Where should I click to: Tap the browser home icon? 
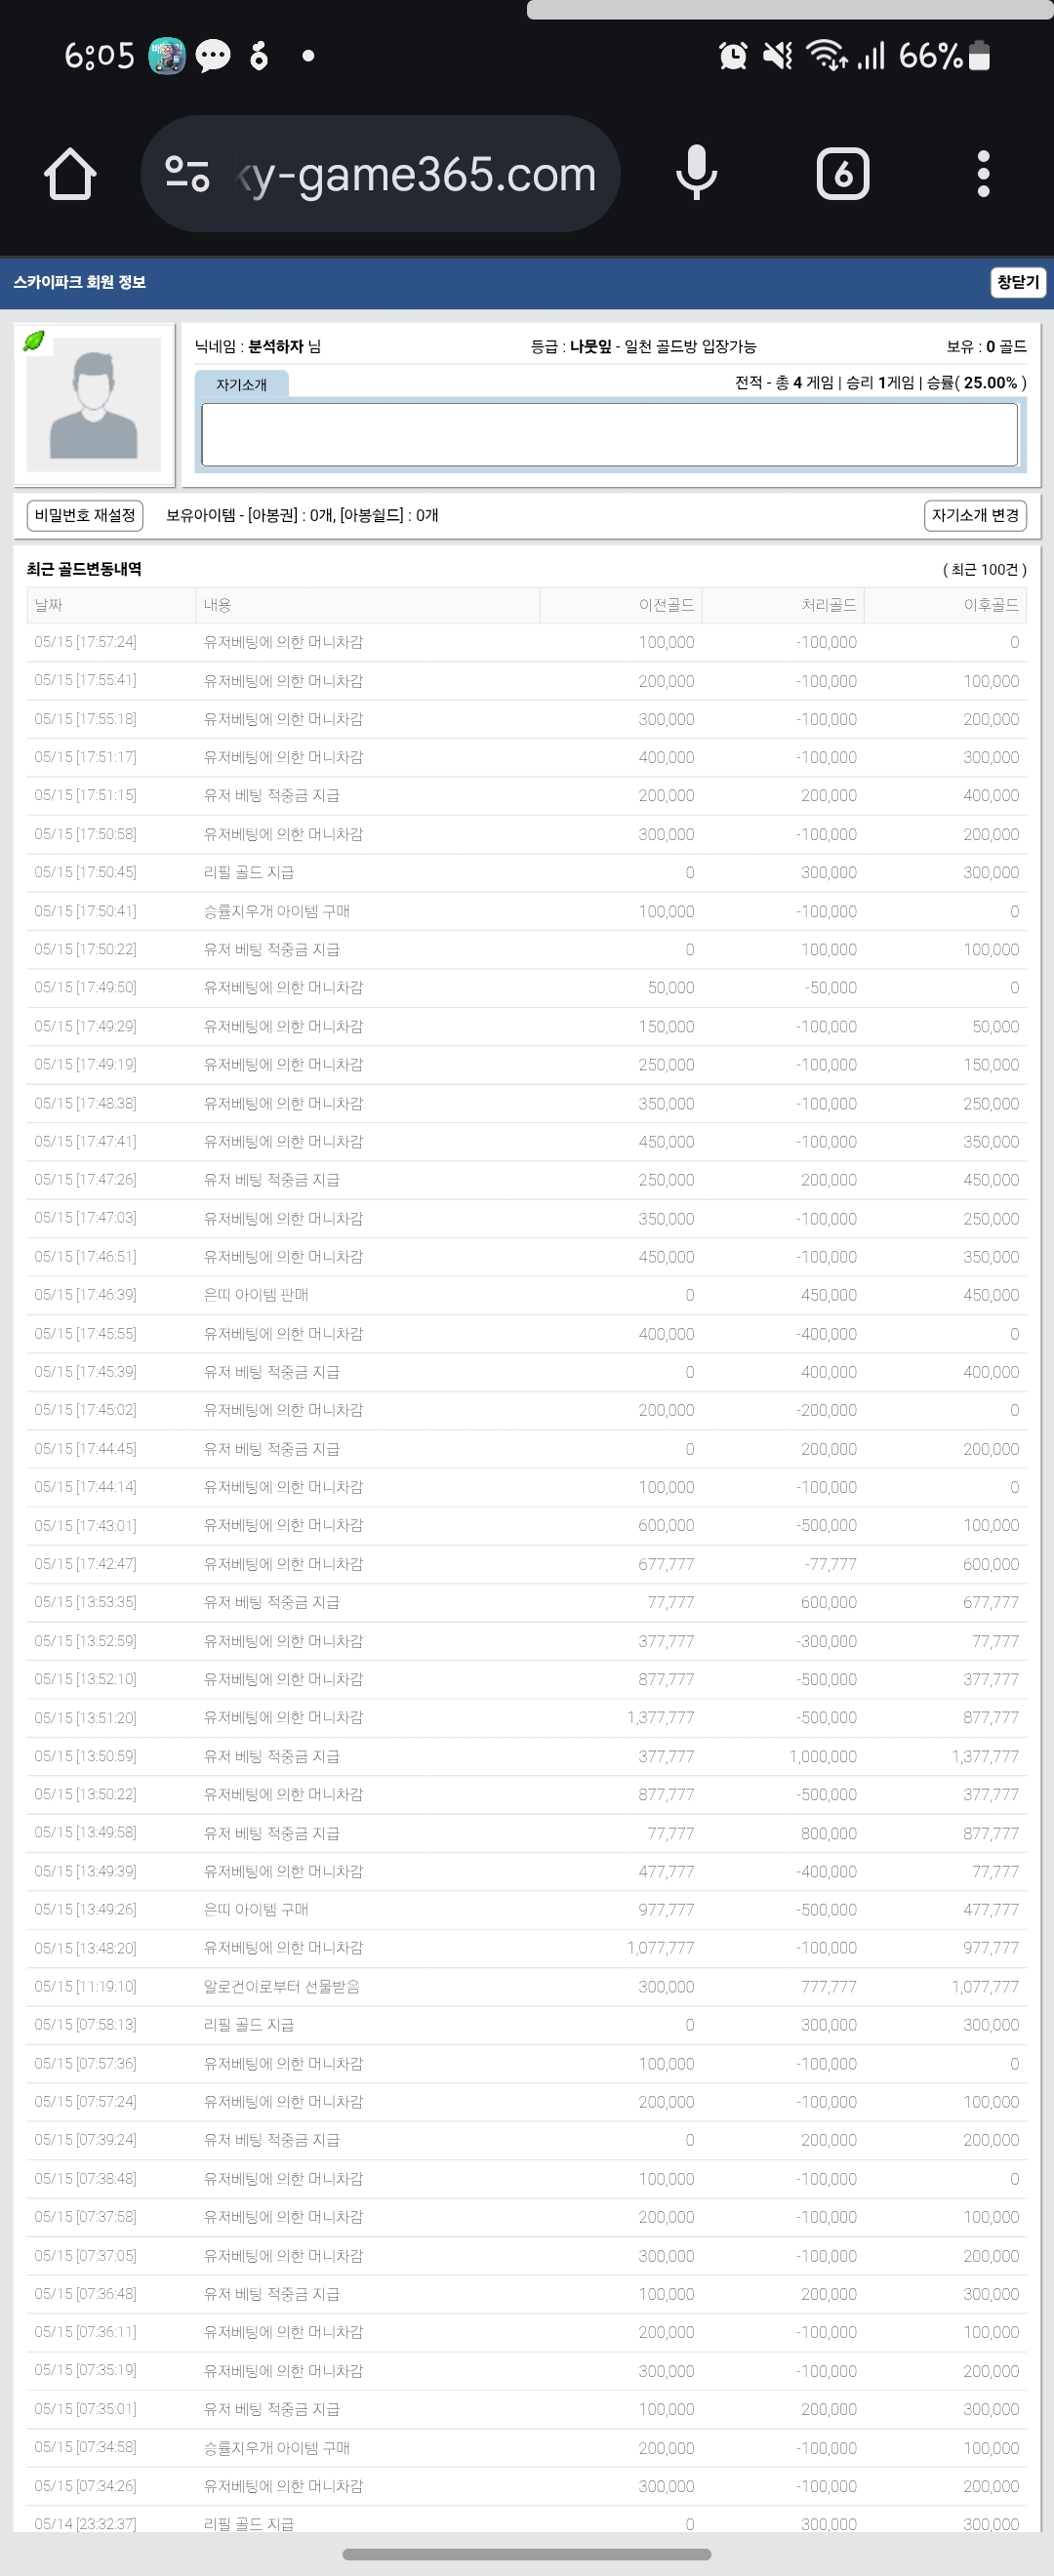[70, 174]
